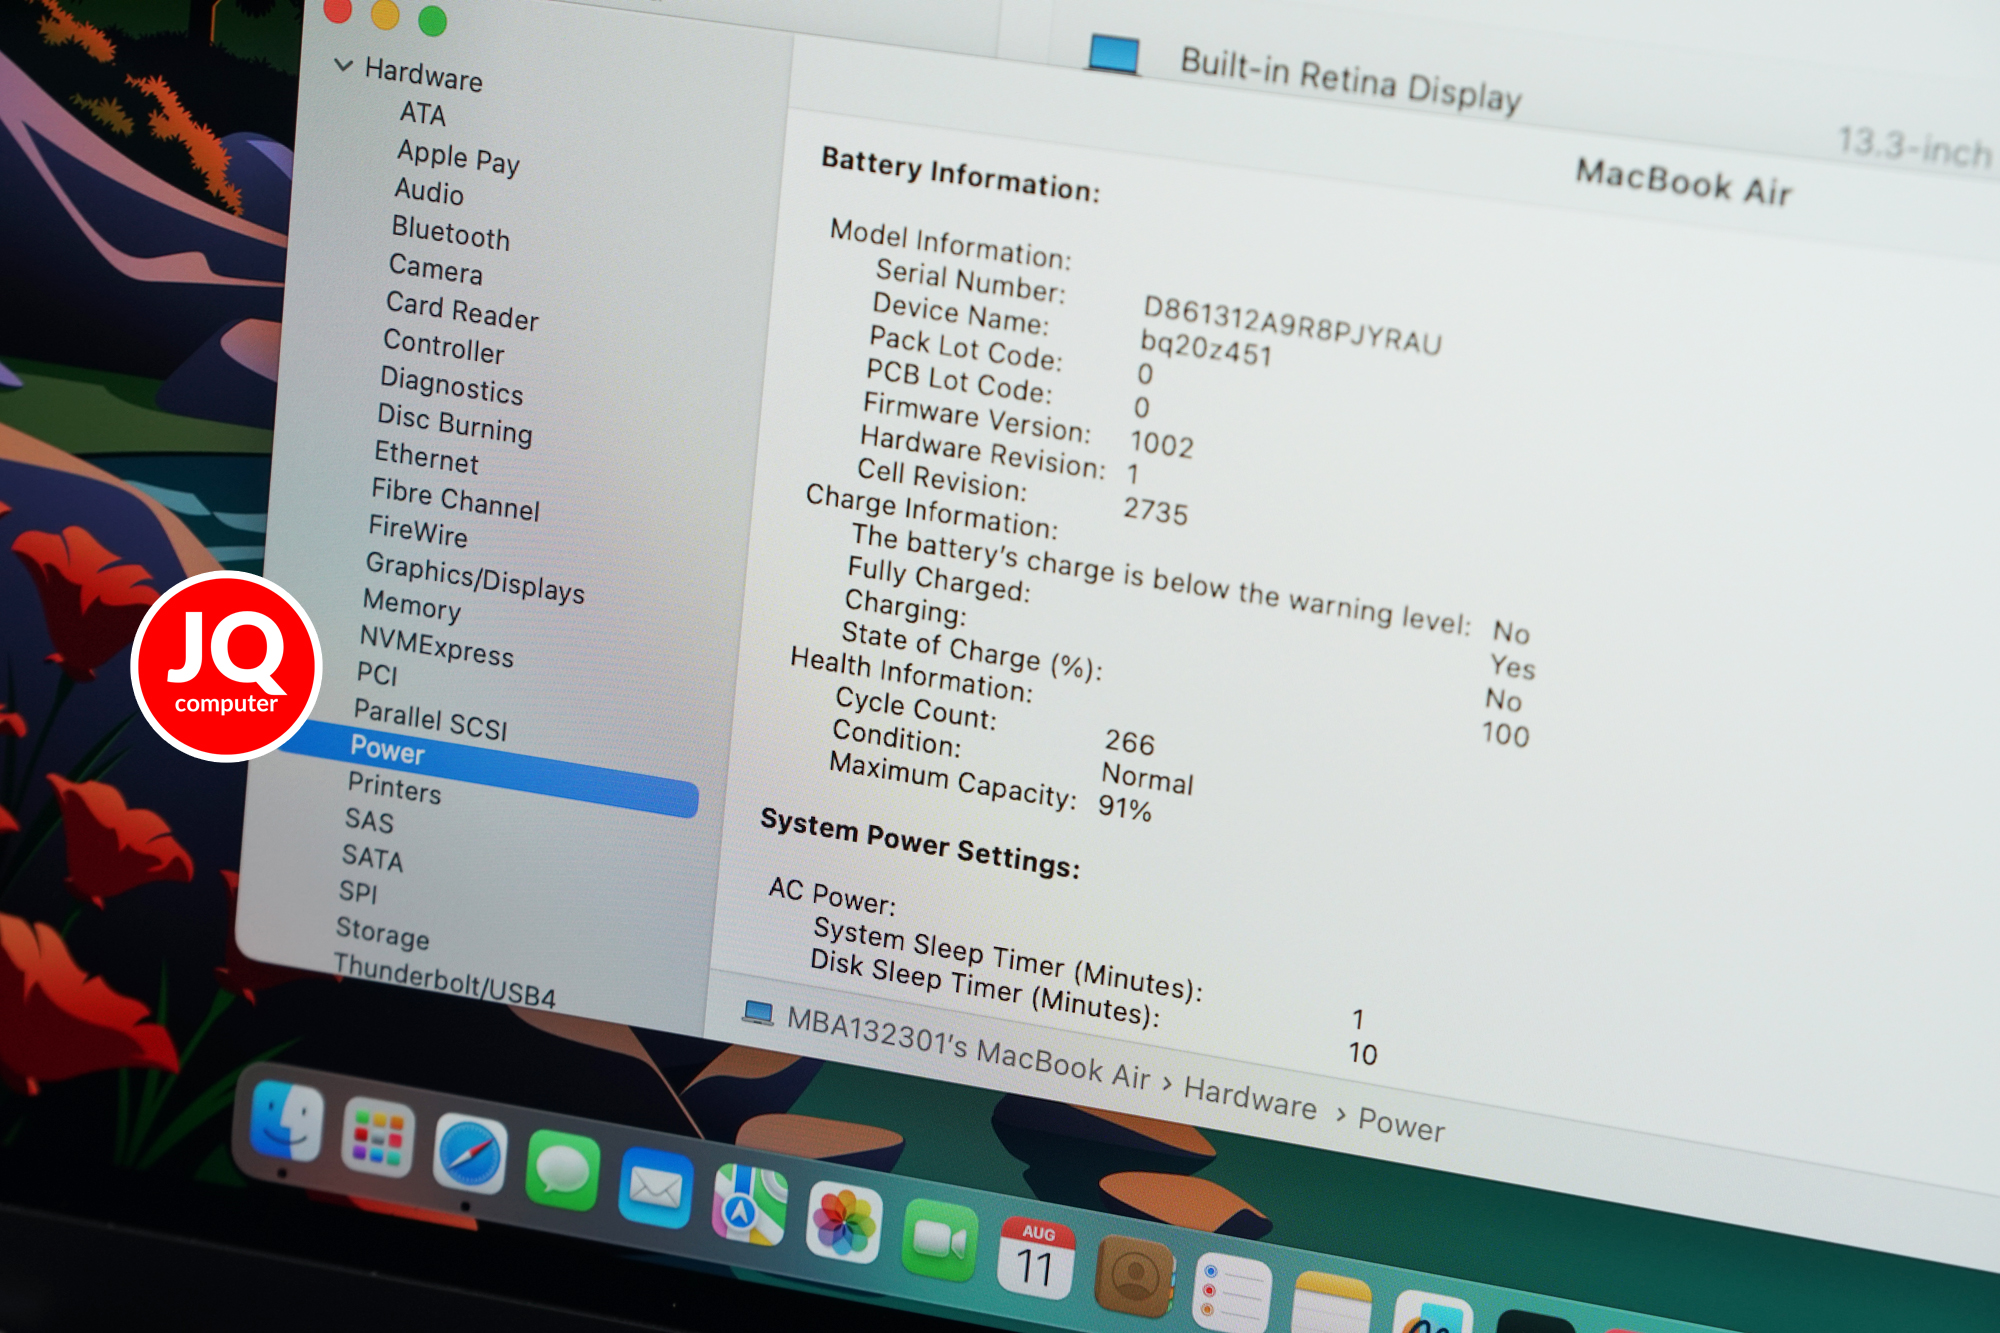Viewport: 2000px width, 1333px height.
Task: Select Memory in the sidebar
Action: (x=412, y=606)
